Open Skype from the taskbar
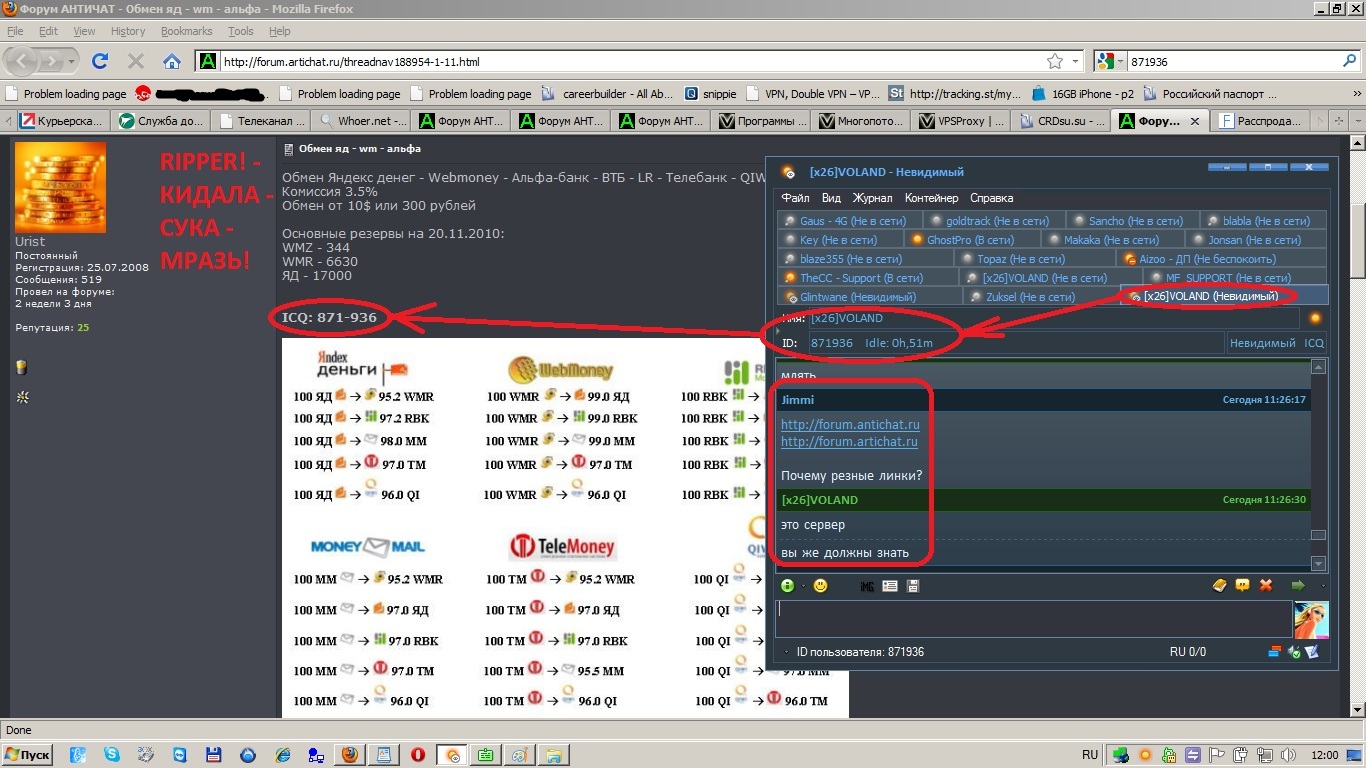 (111, 755)
